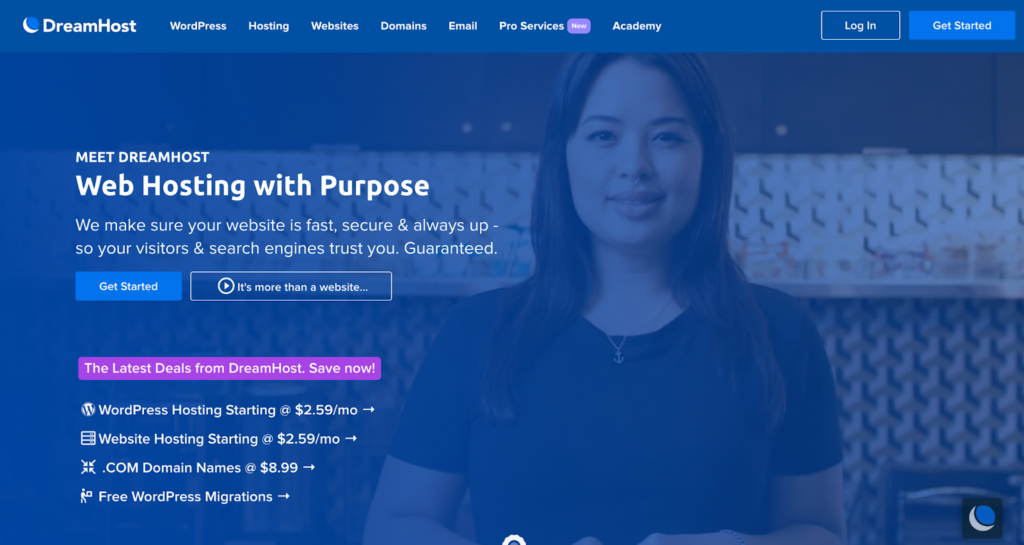Open the WordPress menu
The width and height of the screenshot is (1024, 545).
[198, 26]
